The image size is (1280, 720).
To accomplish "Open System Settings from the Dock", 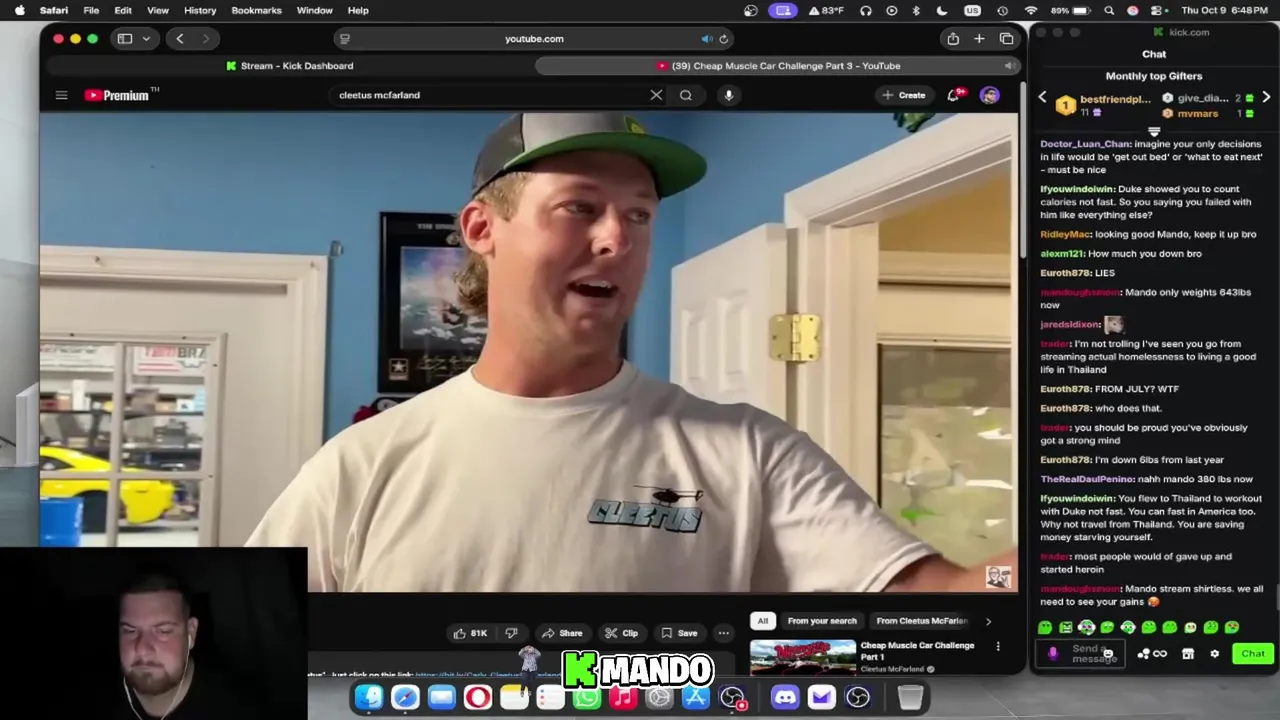I will coord(659,697).
